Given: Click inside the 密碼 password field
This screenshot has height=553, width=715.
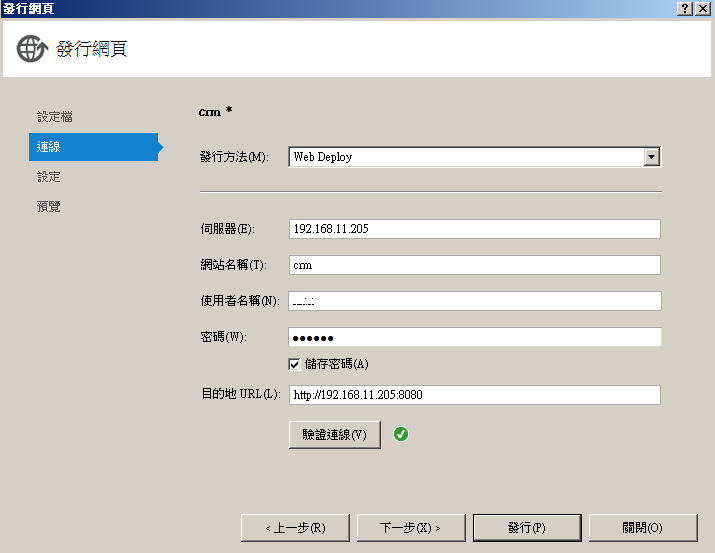Looking at the screenshot, I should (474, 337).
